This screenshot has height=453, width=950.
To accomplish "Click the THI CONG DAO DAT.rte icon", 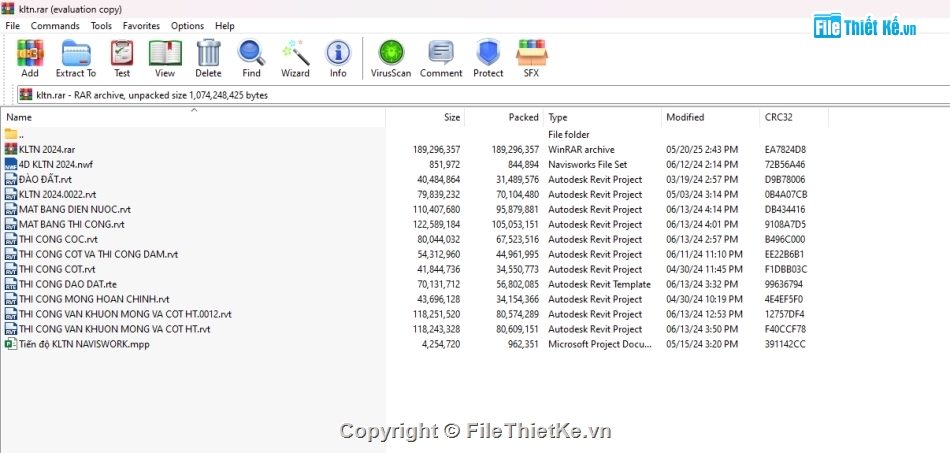I will (11, 284).
